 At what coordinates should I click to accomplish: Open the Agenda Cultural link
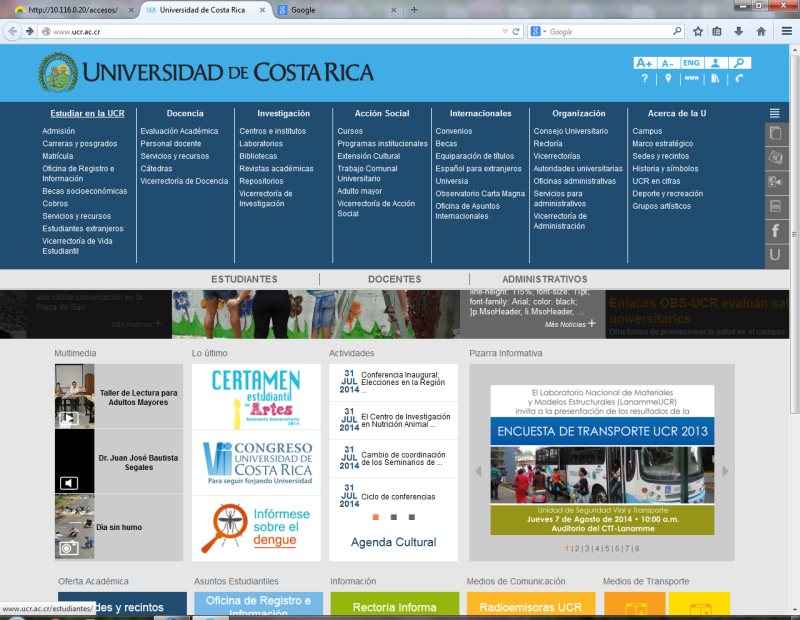pyautogui.click(x=393, y=542)
